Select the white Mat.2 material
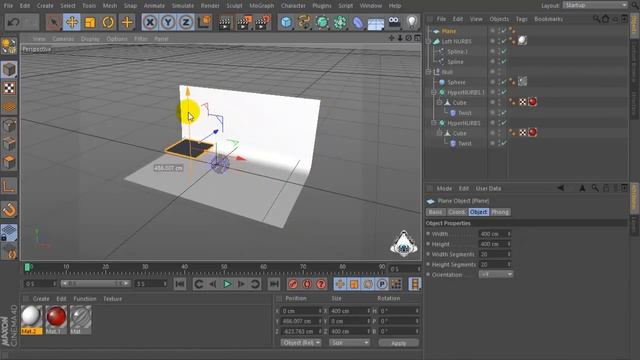640x360 pixels. tap(31, 320)
